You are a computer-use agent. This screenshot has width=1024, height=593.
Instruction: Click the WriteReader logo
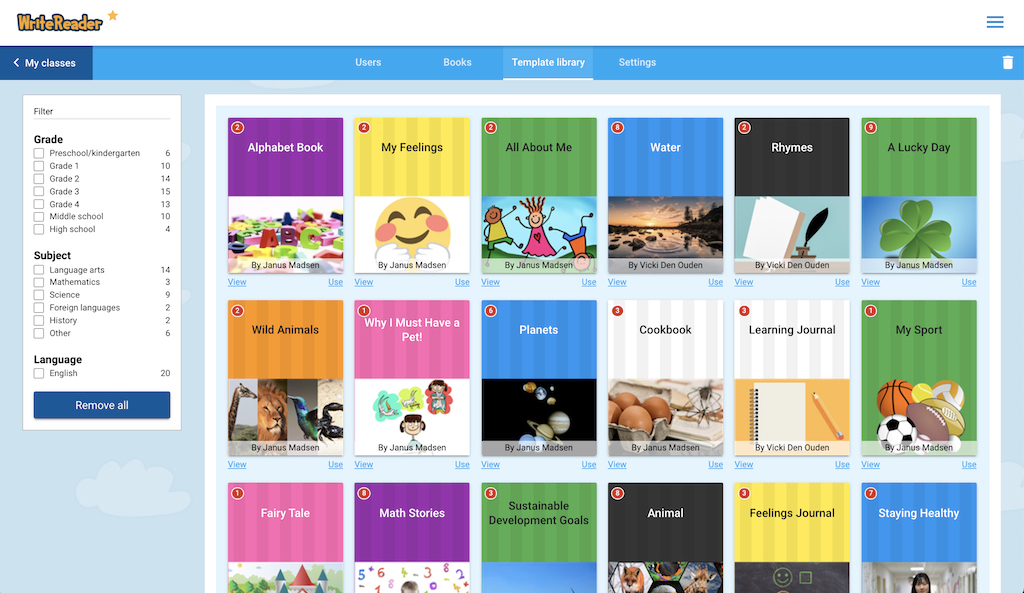tap(67, 22)
